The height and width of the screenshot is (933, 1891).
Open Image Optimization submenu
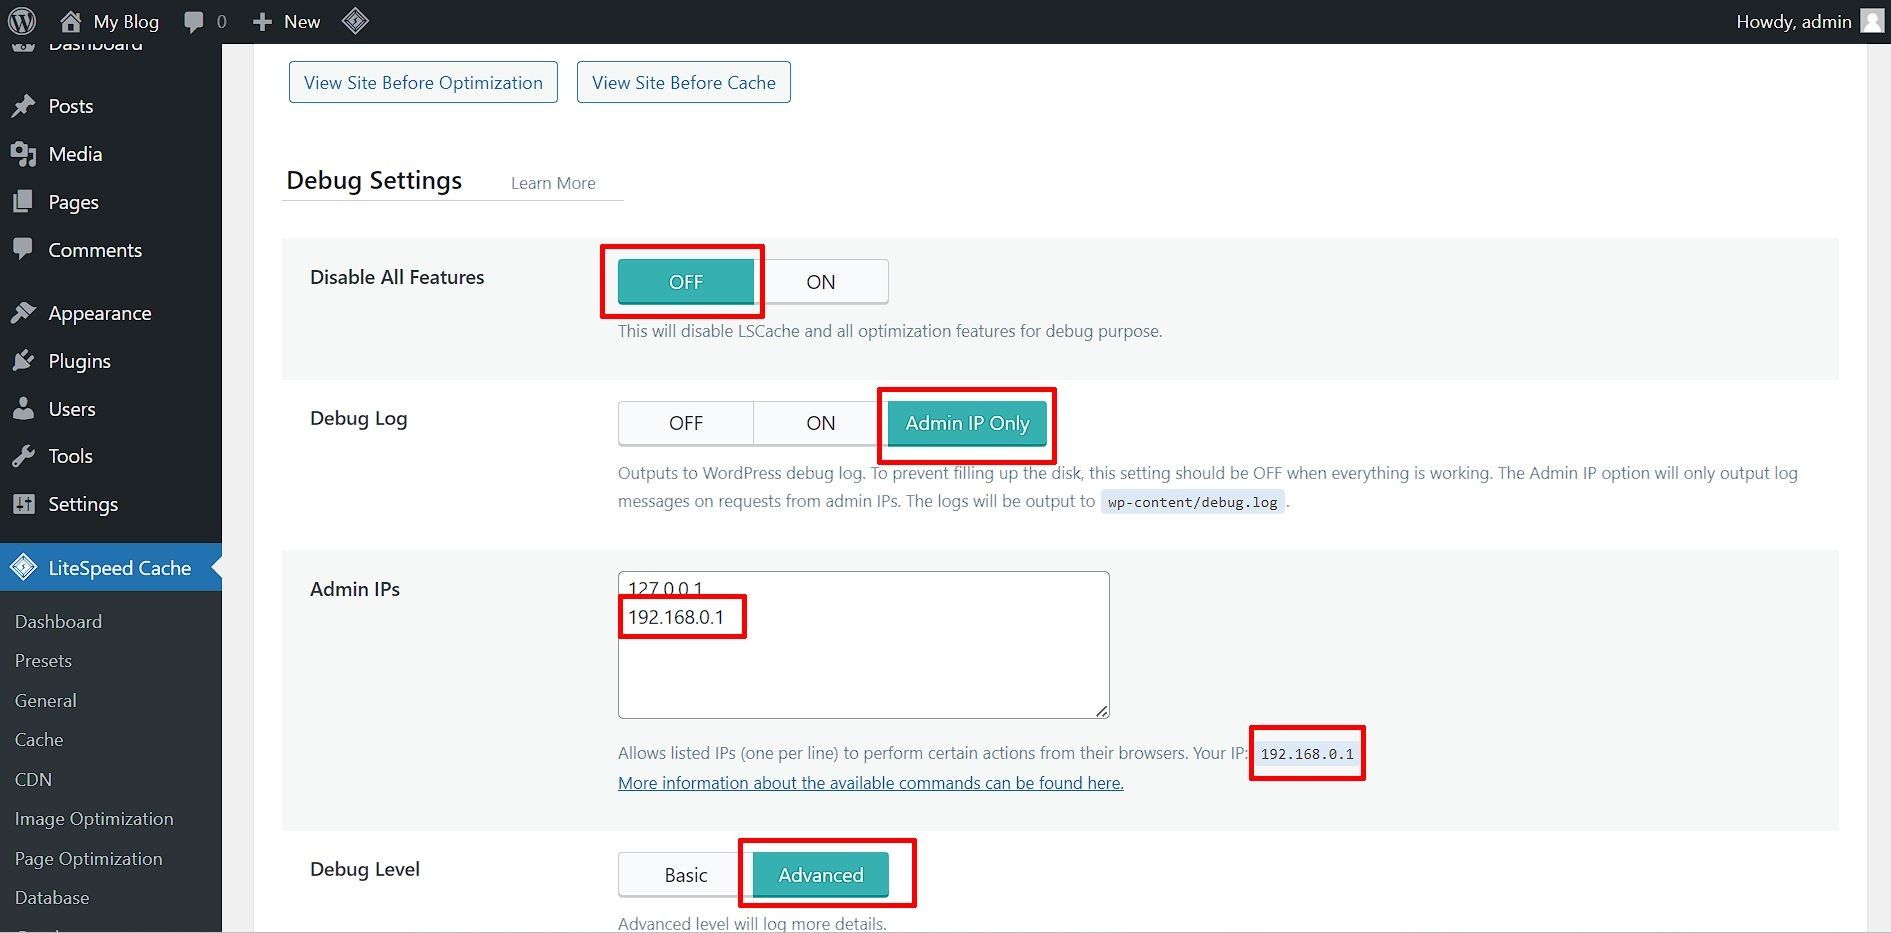pos(94,819)
